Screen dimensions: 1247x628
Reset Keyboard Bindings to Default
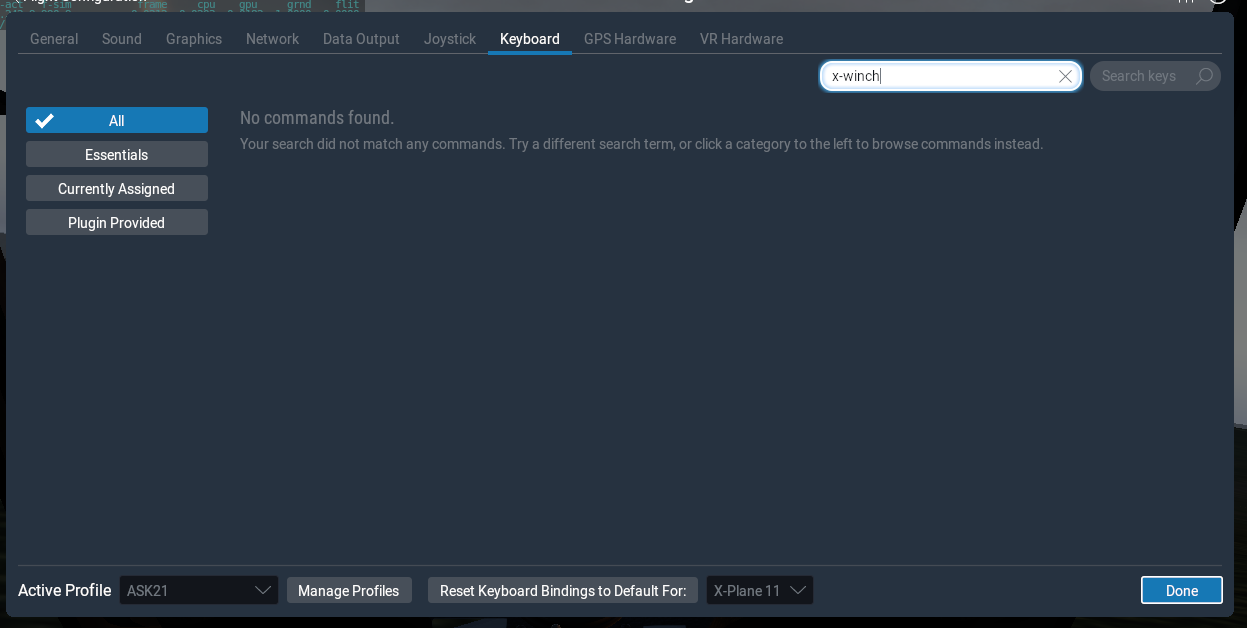point(562,590)
